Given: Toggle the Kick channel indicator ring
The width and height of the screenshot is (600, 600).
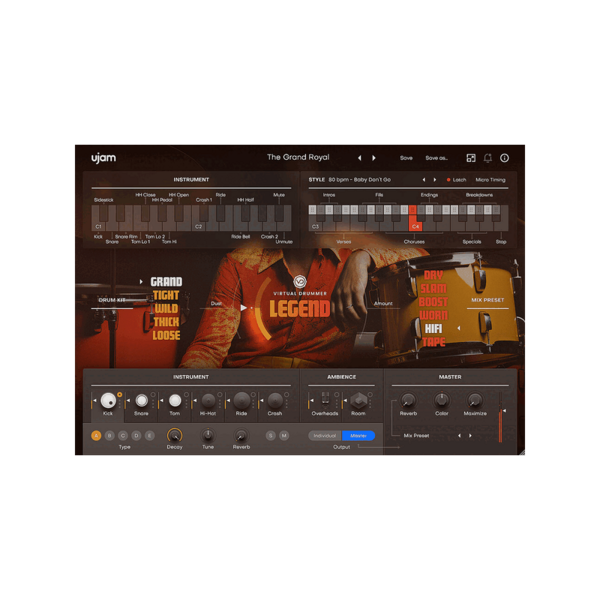Looking at the screenshot, I should [120, 395].
